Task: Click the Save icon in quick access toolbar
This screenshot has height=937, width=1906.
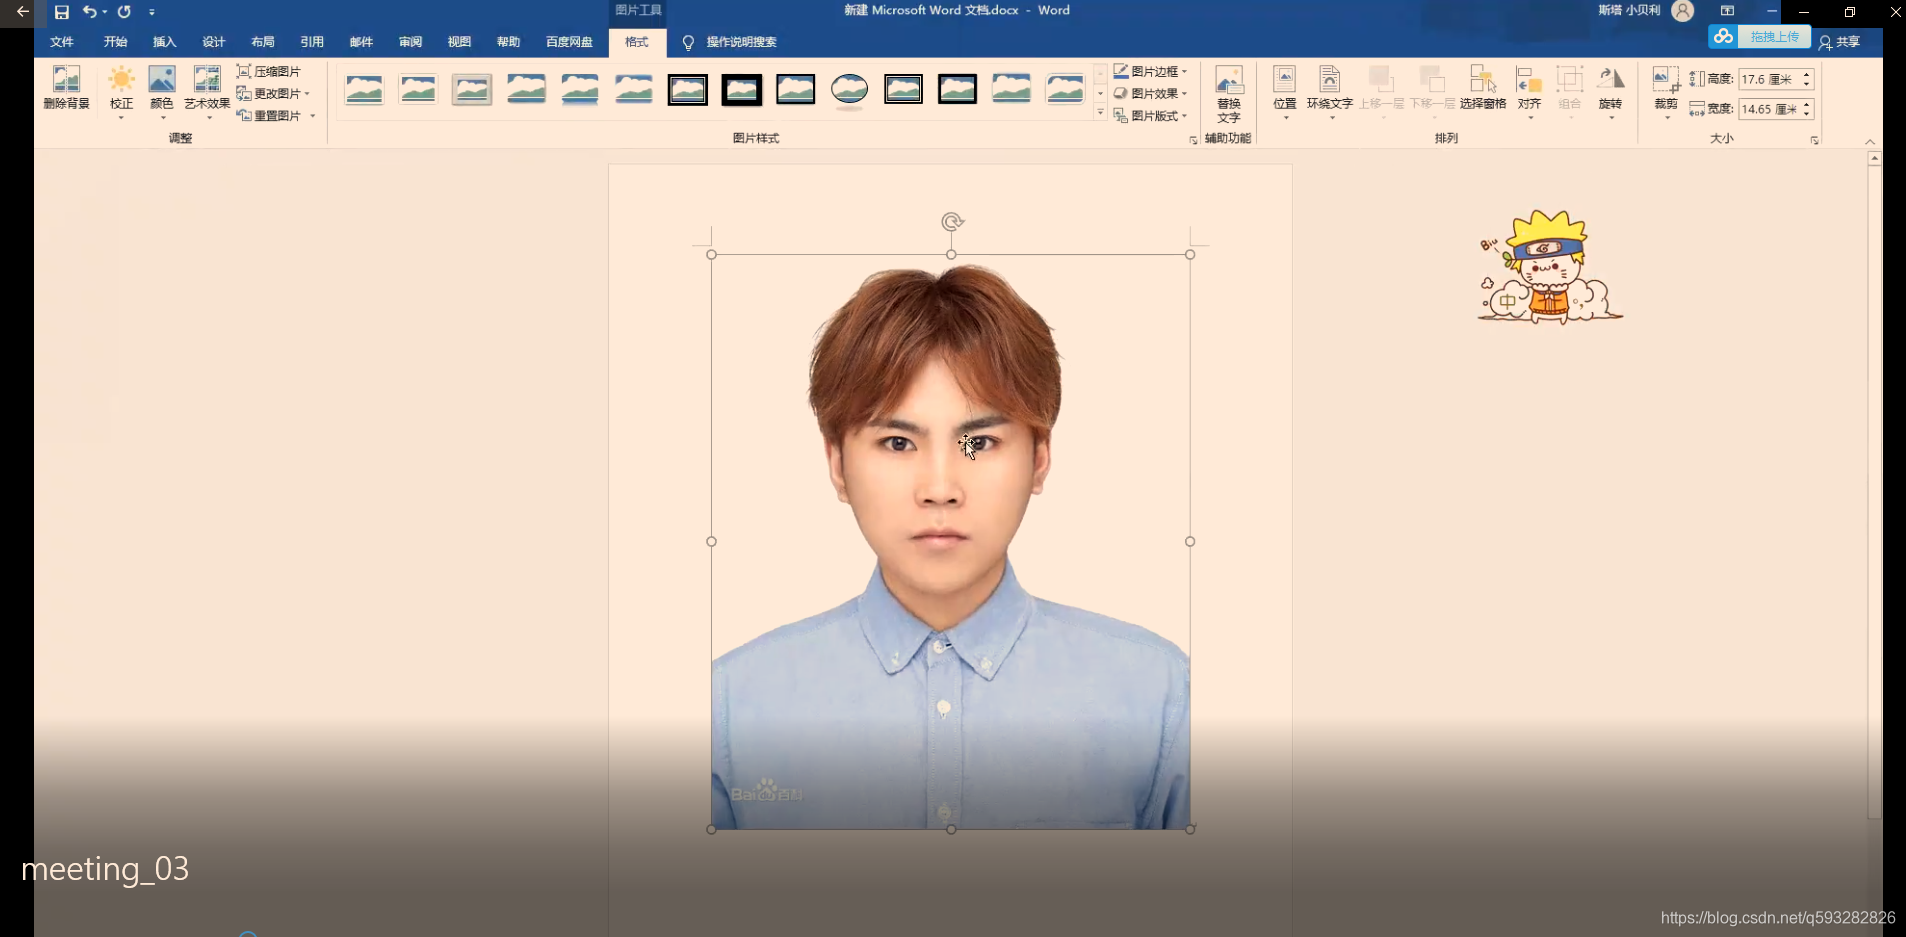Action: coord(61,12)
